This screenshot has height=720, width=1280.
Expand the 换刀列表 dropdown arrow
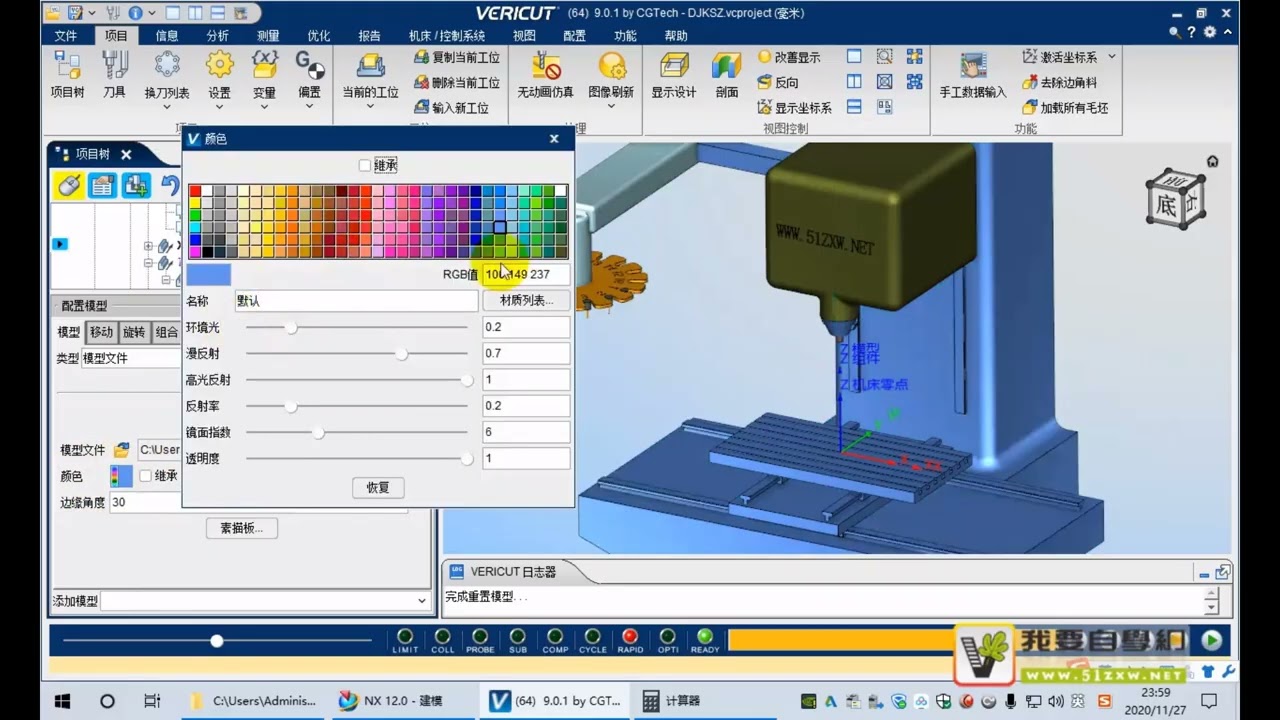(167, 105)
